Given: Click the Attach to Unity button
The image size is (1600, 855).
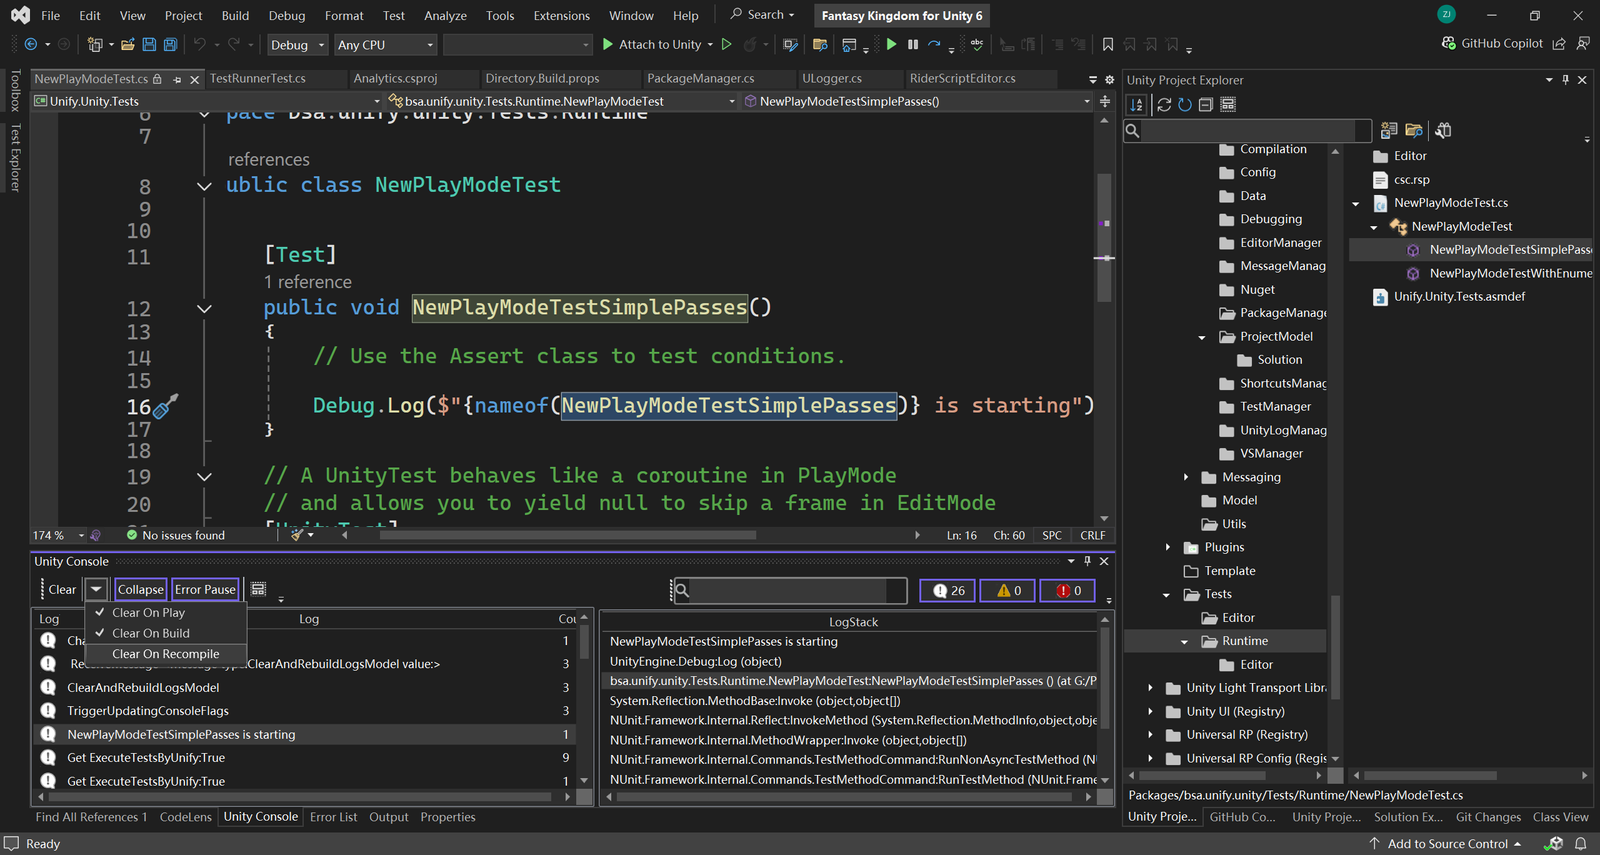Looking at the screenshot, I should 658,44.
